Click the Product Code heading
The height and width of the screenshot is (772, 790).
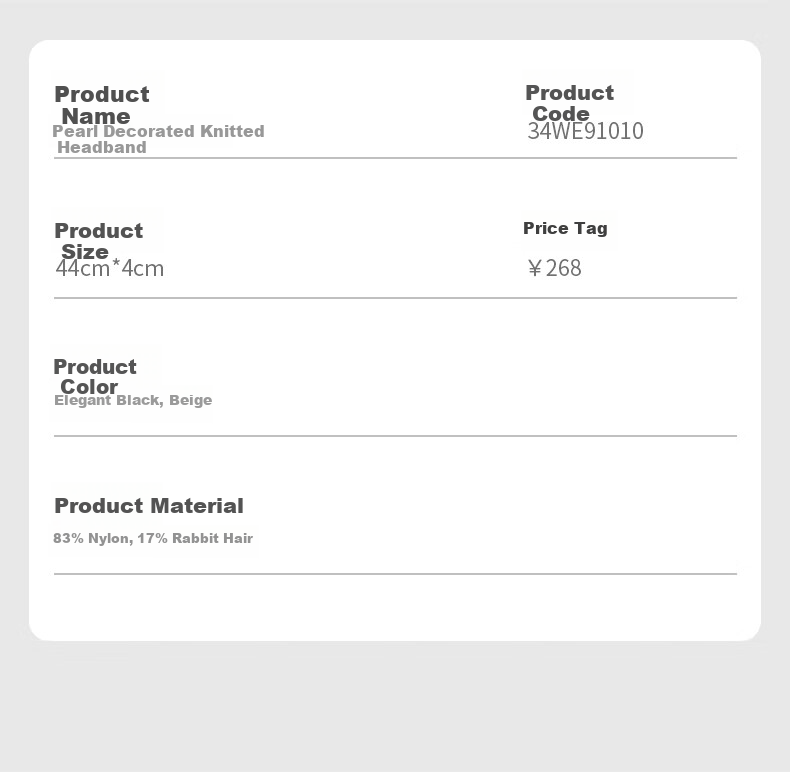tap(569, 103)
